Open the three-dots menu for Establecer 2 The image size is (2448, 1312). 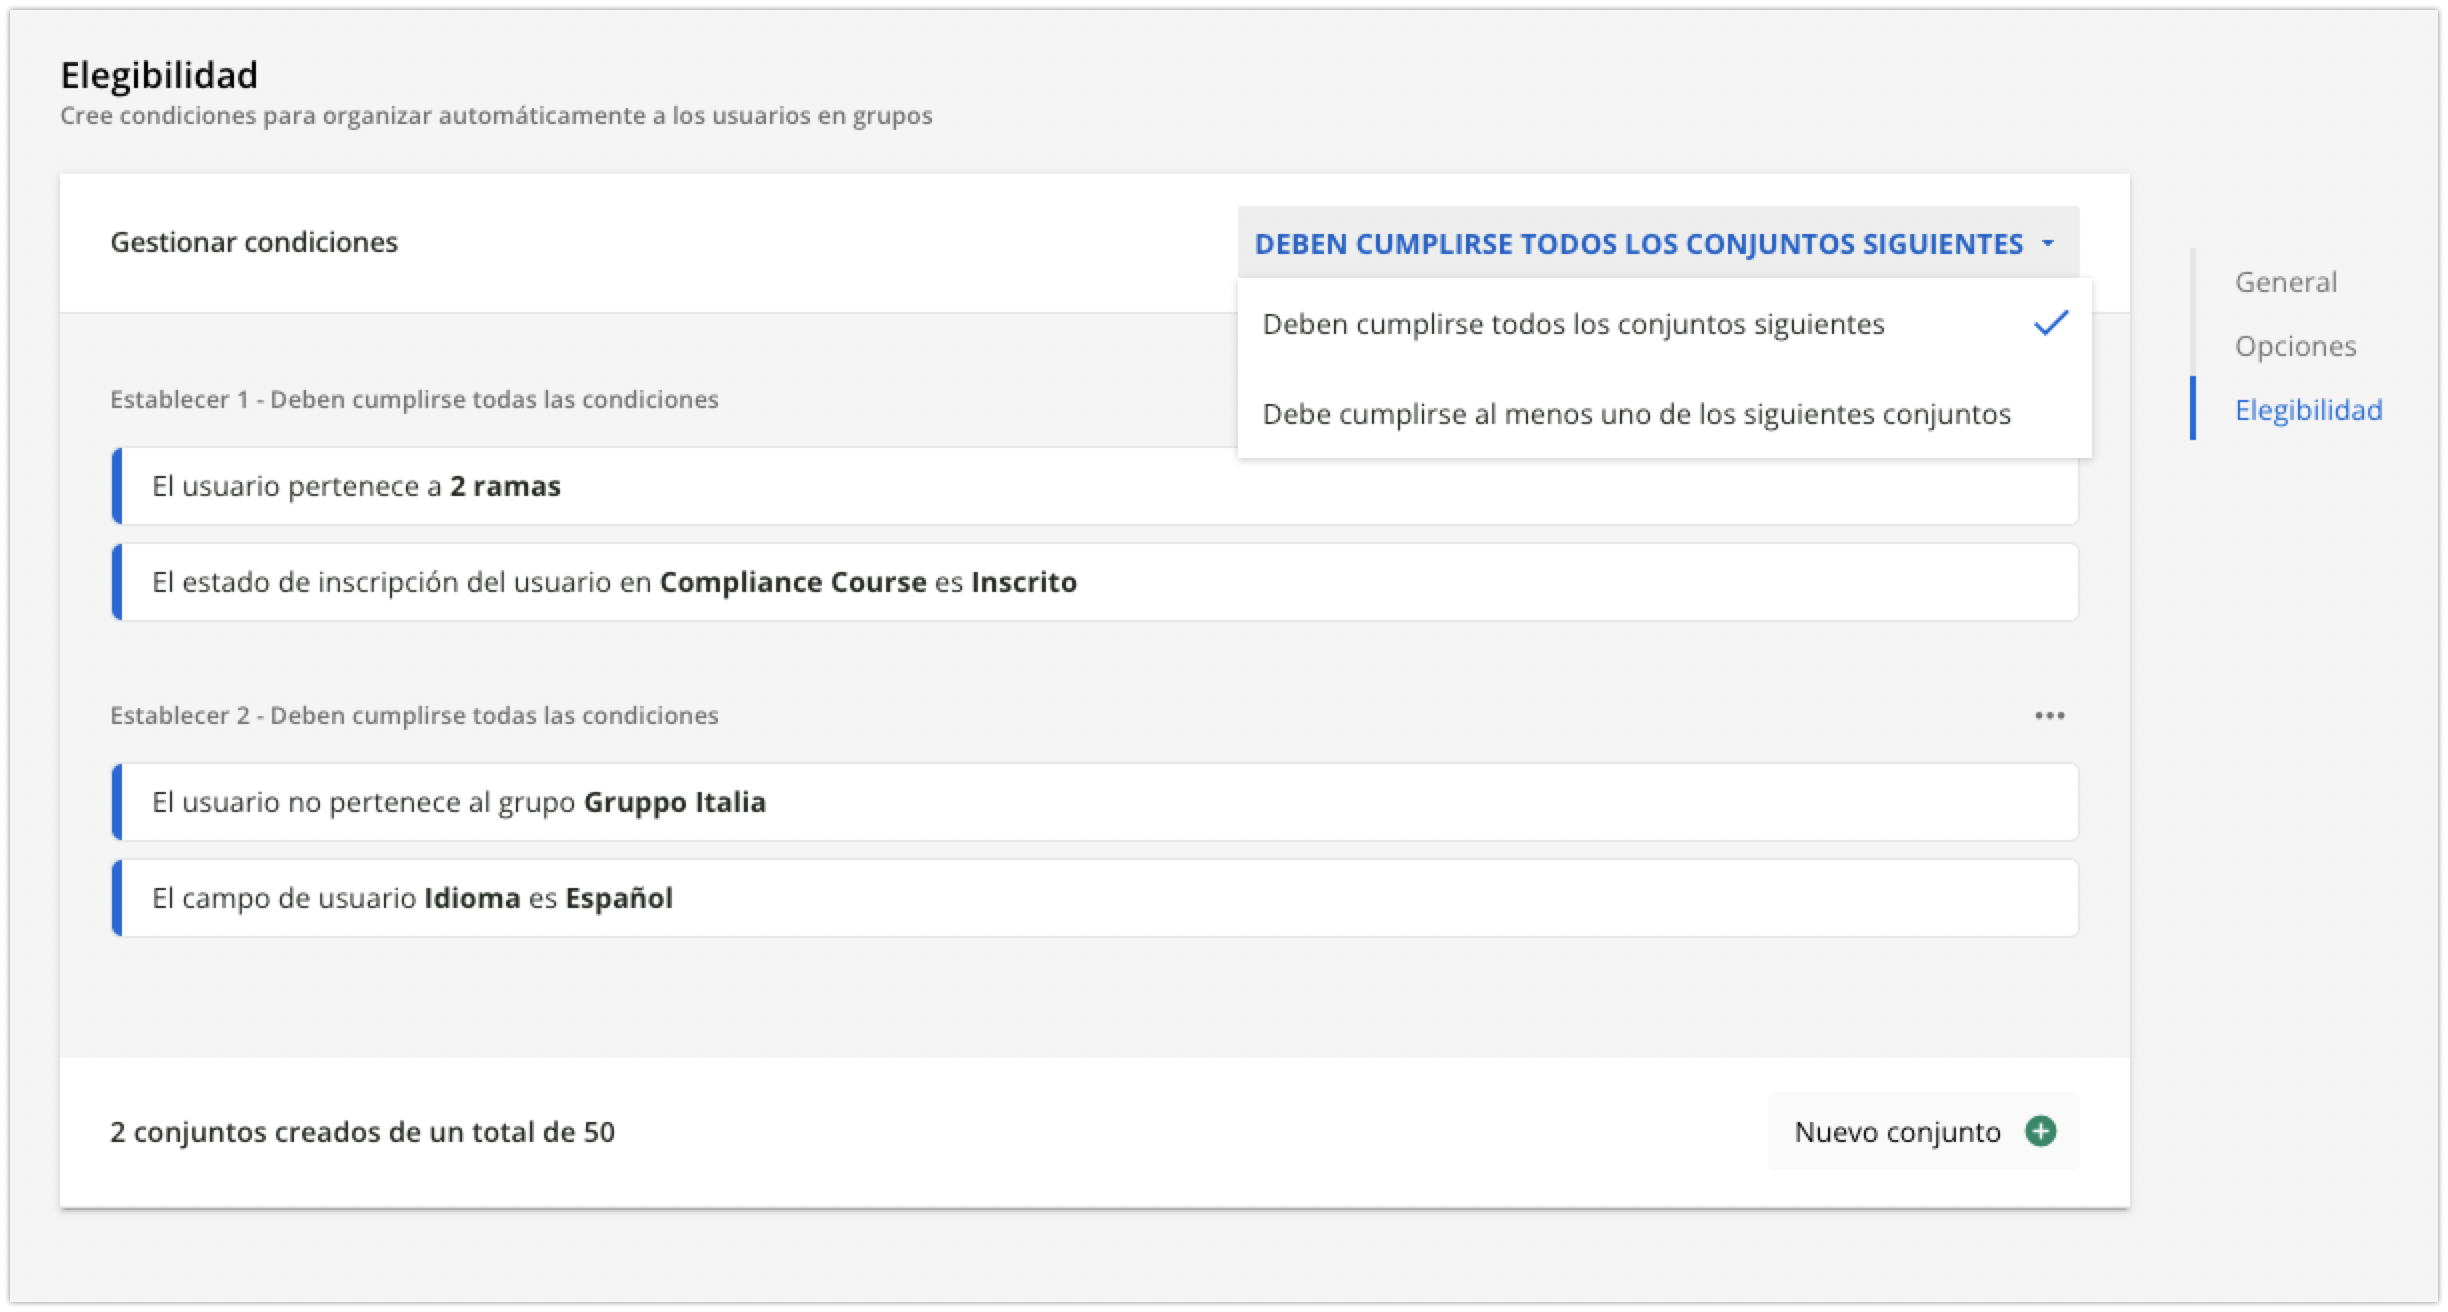click(x=2049, y=716)
